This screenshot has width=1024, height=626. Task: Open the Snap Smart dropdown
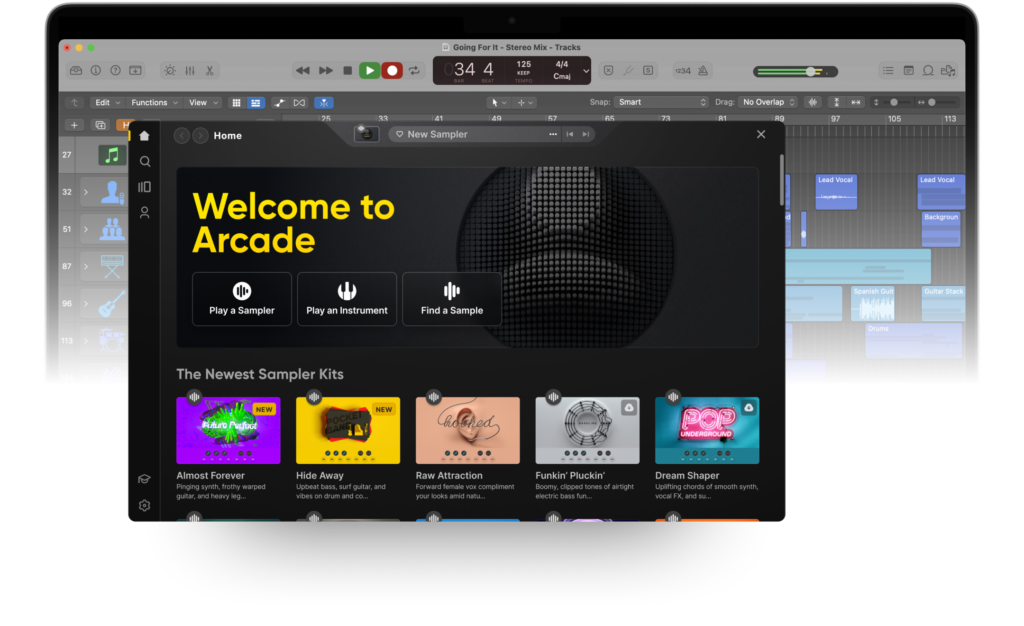click(662, 102)
